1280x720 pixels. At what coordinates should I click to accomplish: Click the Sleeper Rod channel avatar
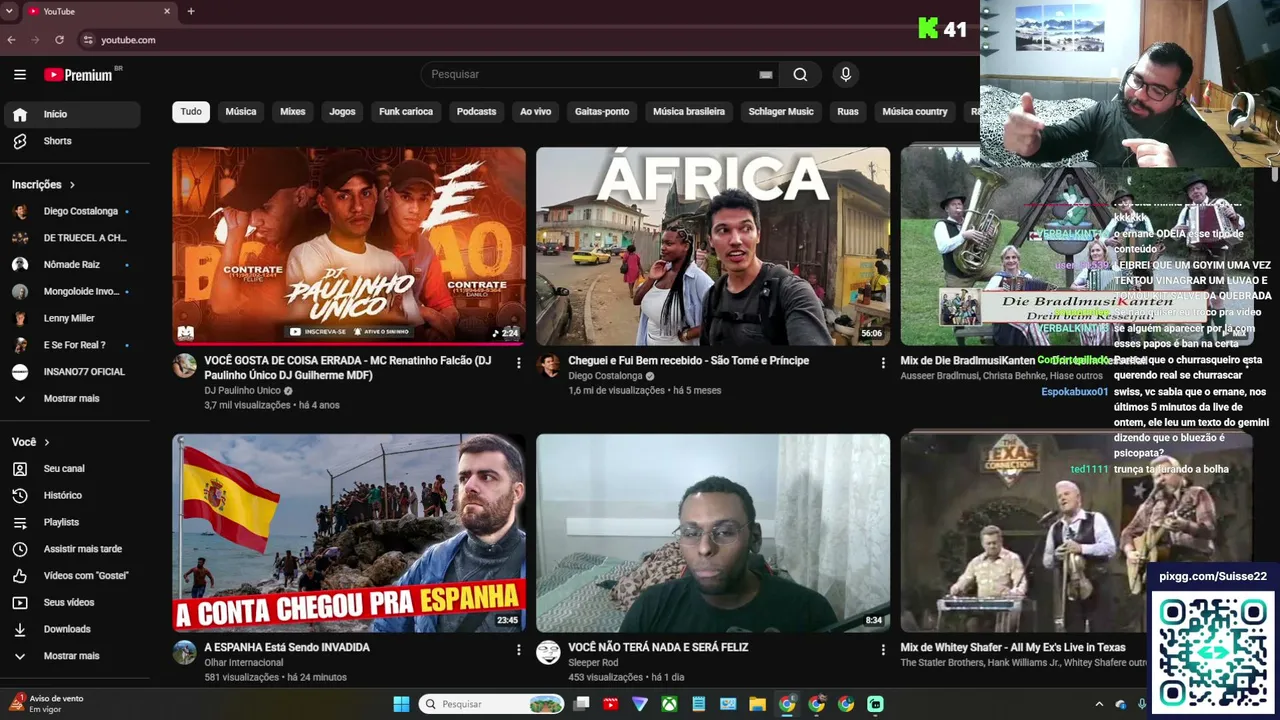coord(549,653)
